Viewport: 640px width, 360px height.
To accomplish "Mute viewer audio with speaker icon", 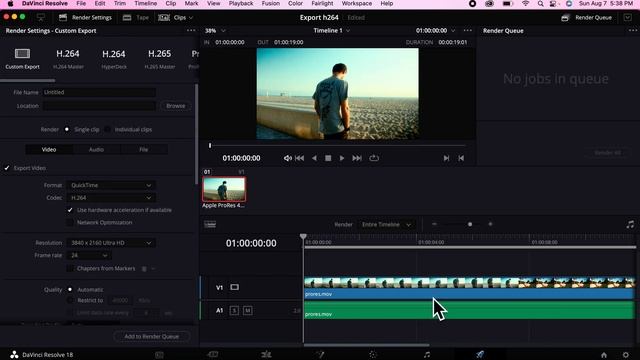I will click(287, 158).
